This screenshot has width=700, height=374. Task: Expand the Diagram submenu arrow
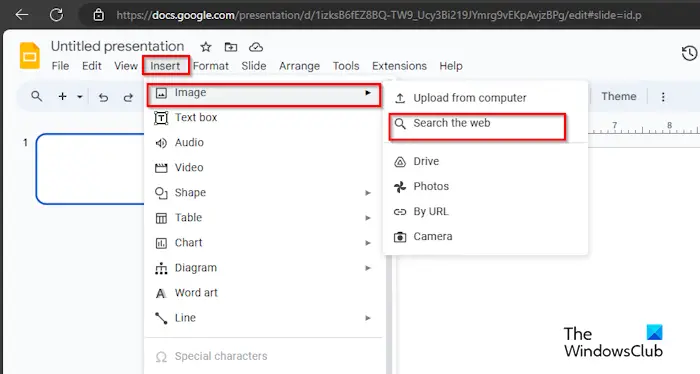coord(368,268)
